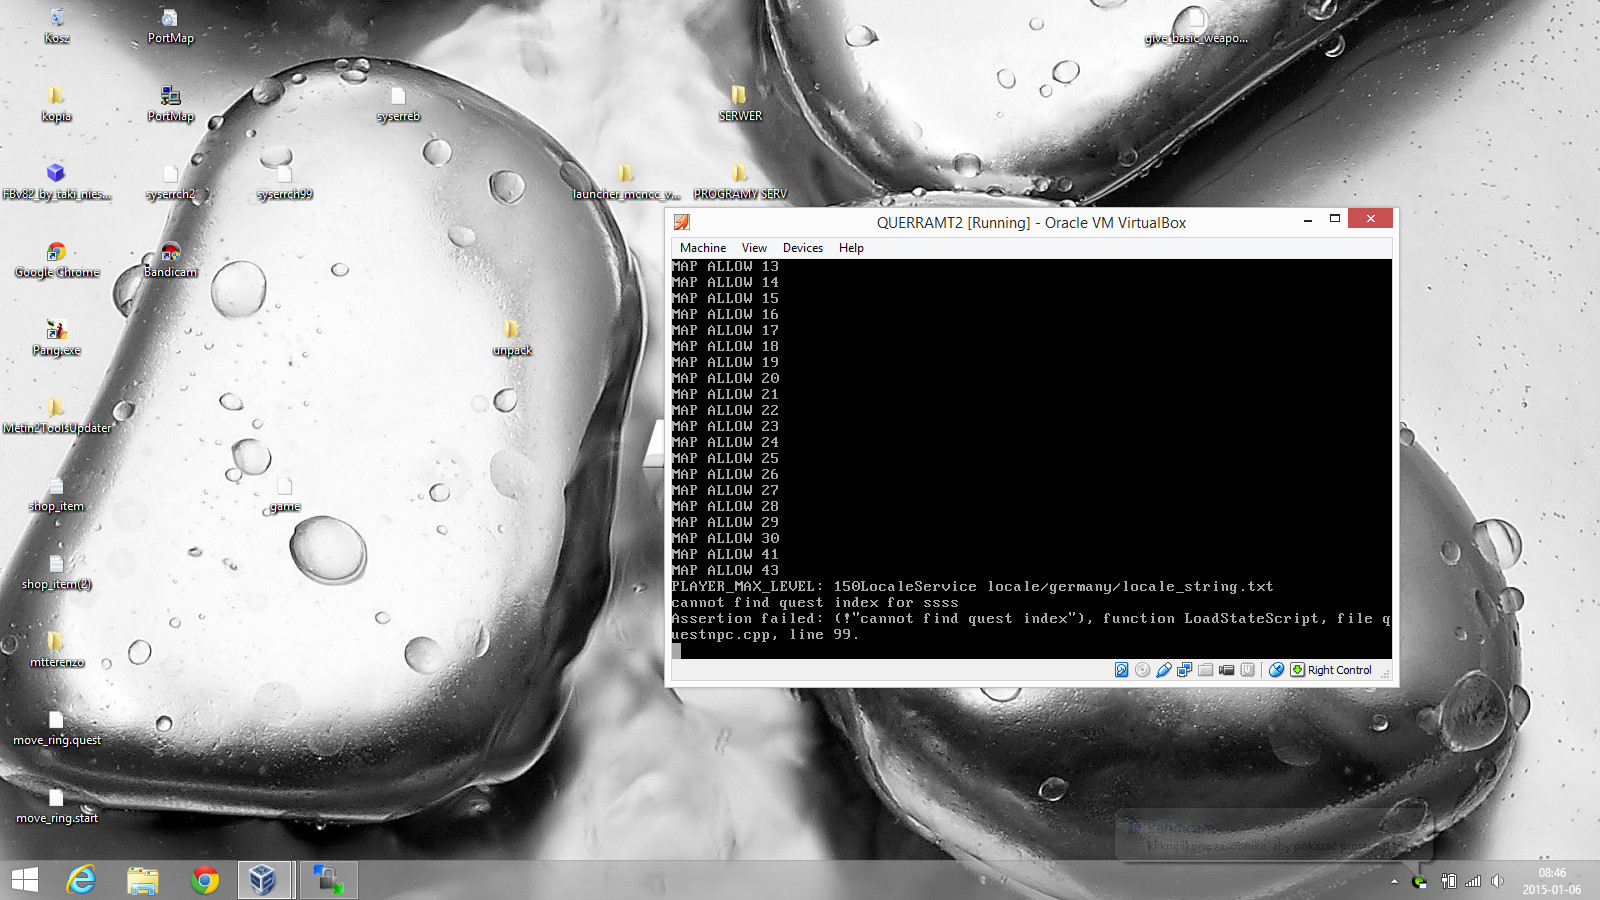Open the Devices menu
Viewport: 1600px width, 900px height.
803,248
